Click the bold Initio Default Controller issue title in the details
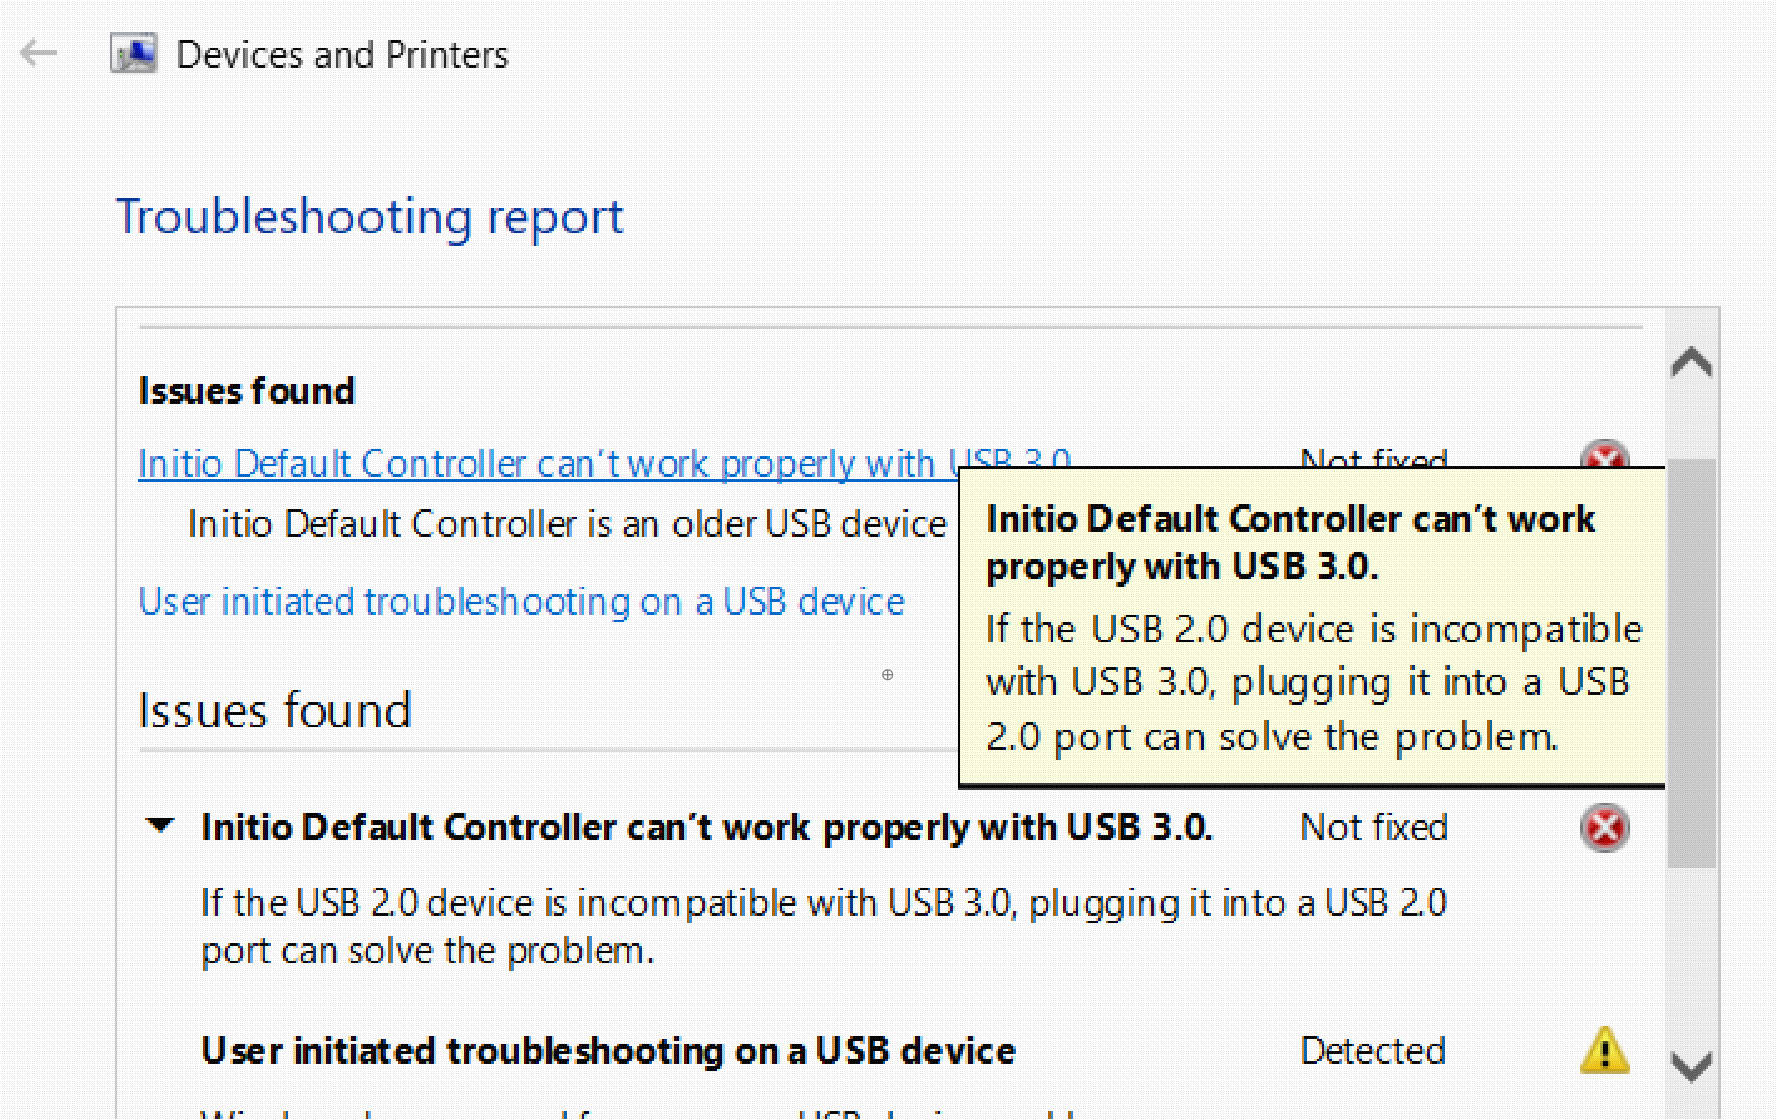Viewport: 1776px width, 1119px height. (706, 828)
